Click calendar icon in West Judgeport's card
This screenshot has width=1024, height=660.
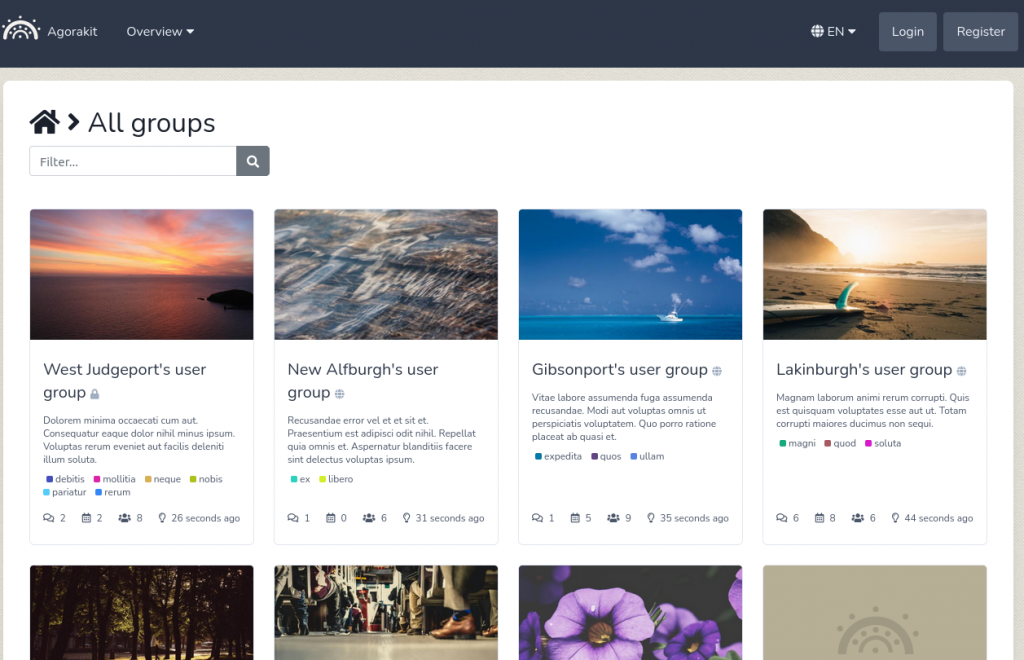86,518
